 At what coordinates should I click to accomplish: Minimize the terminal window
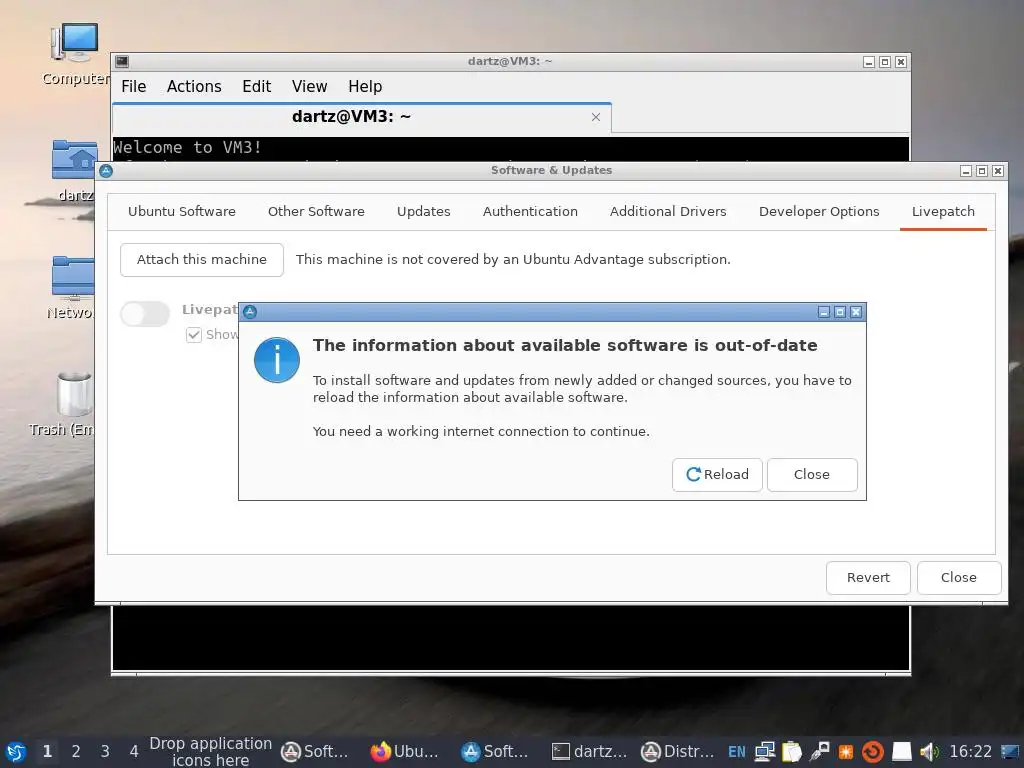(869, 62)
